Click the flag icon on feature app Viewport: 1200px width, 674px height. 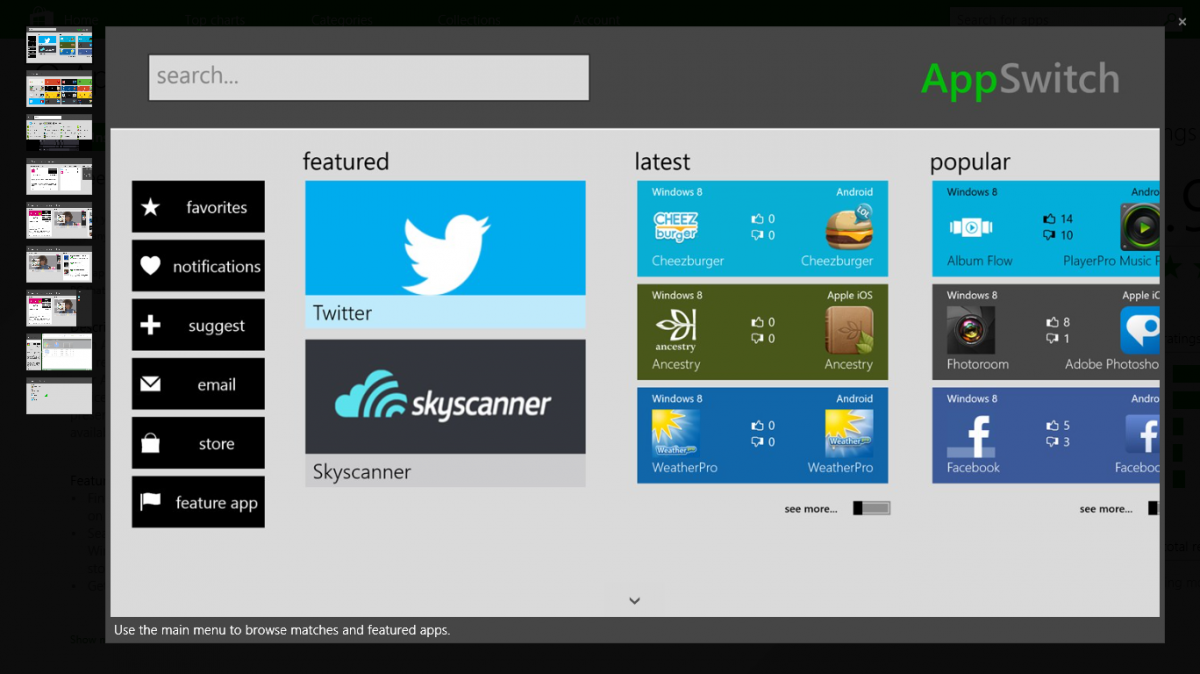point(150,502)
